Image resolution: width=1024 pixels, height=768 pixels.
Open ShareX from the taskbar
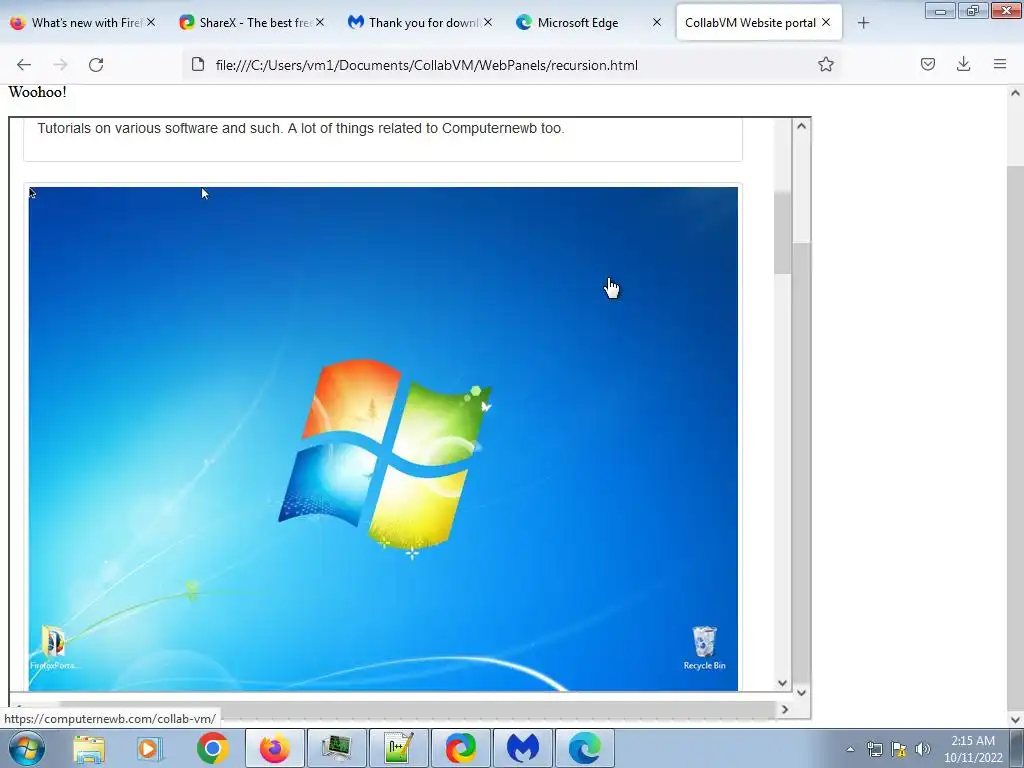coord(461,748)
